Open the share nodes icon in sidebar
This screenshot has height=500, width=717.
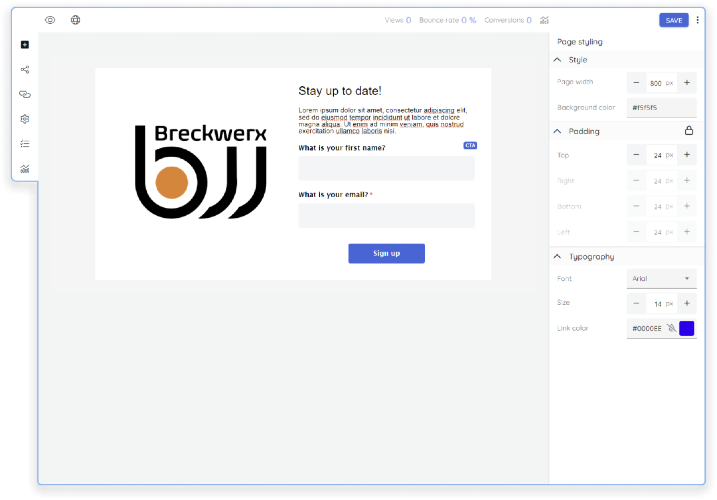(x=25, y=70)
